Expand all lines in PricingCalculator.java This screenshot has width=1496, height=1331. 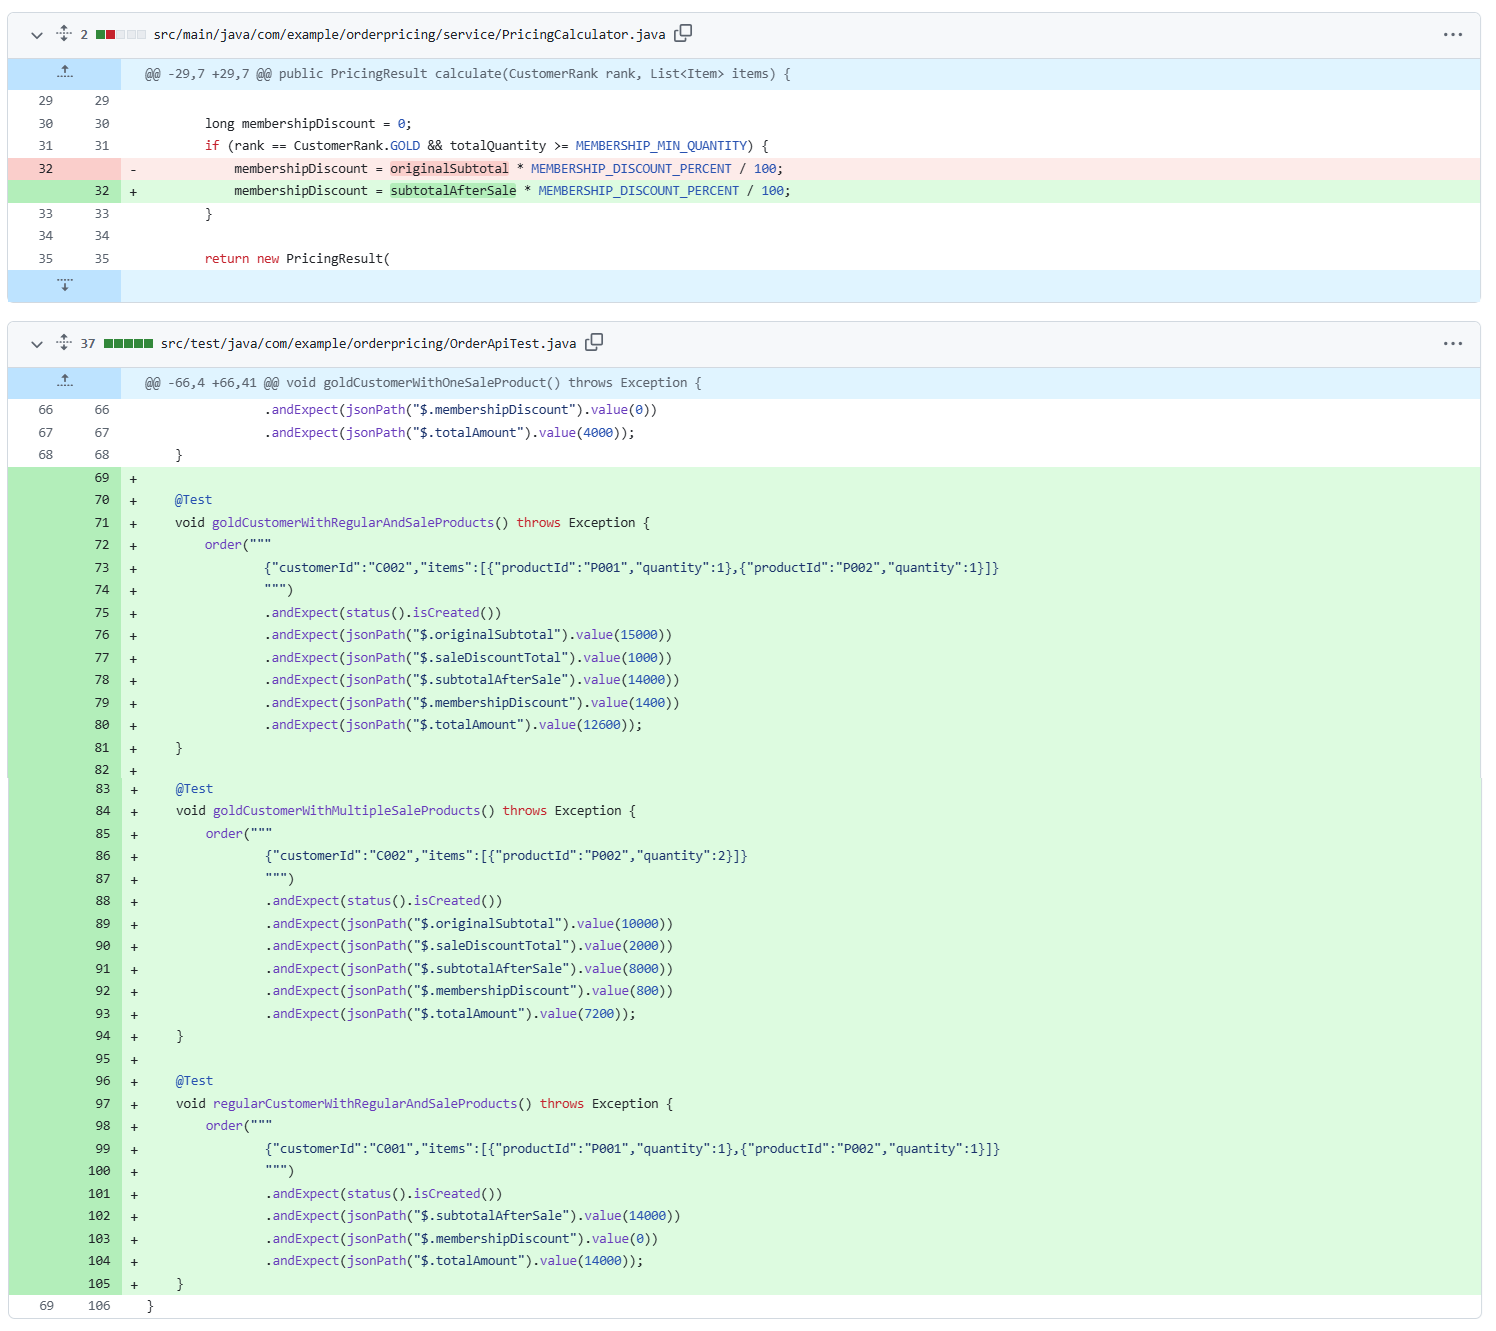64,33
